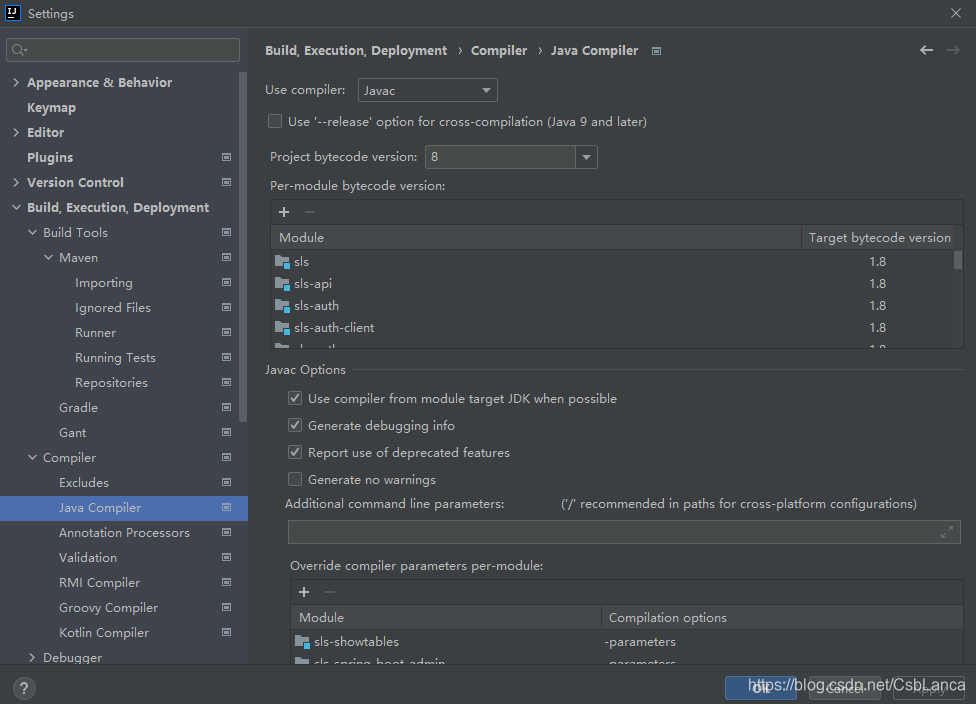Click the Compilation options column header
The width and height of the screenshot is (976, 704).
[x=783, y=617]
